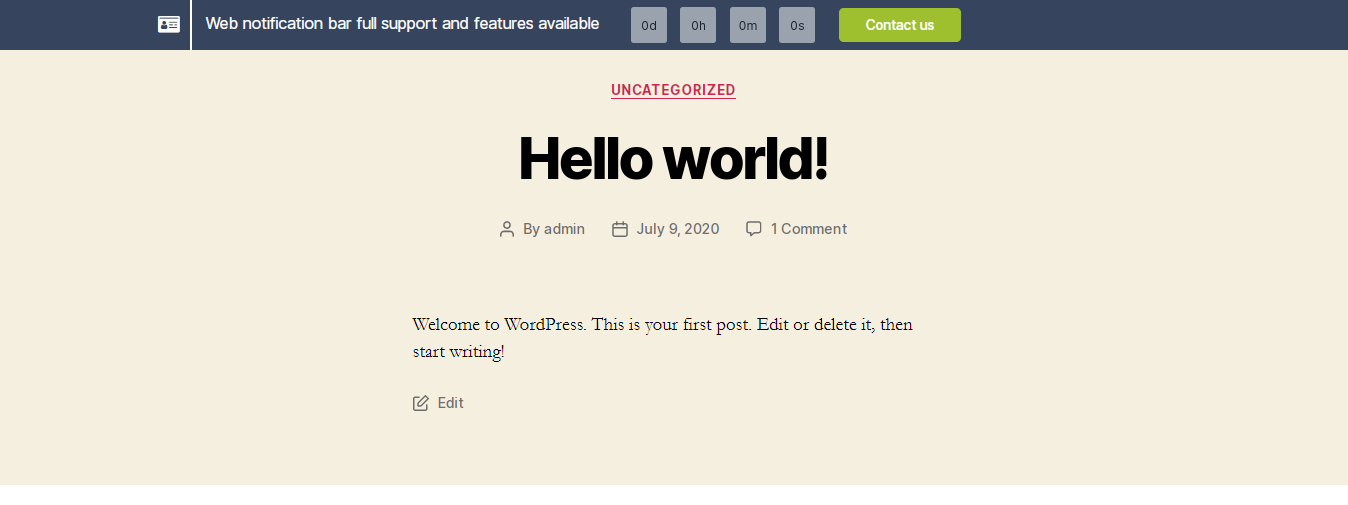Click the Welcome to WordPress paragraph text

pyautogui.click(x=662, y=338)
